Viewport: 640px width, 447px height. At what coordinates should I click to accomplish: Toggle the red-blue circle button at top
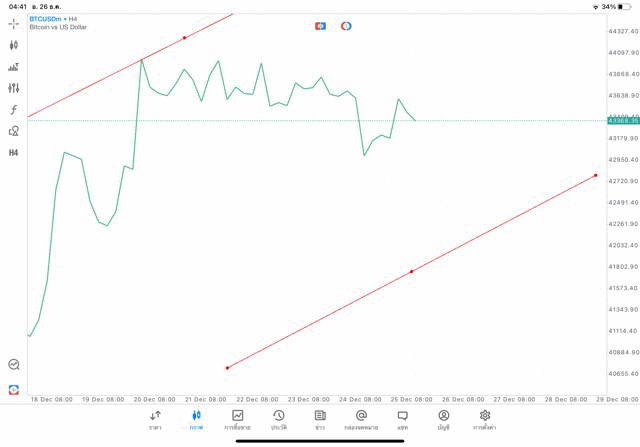pyautogui.click(x=346, y=26)
